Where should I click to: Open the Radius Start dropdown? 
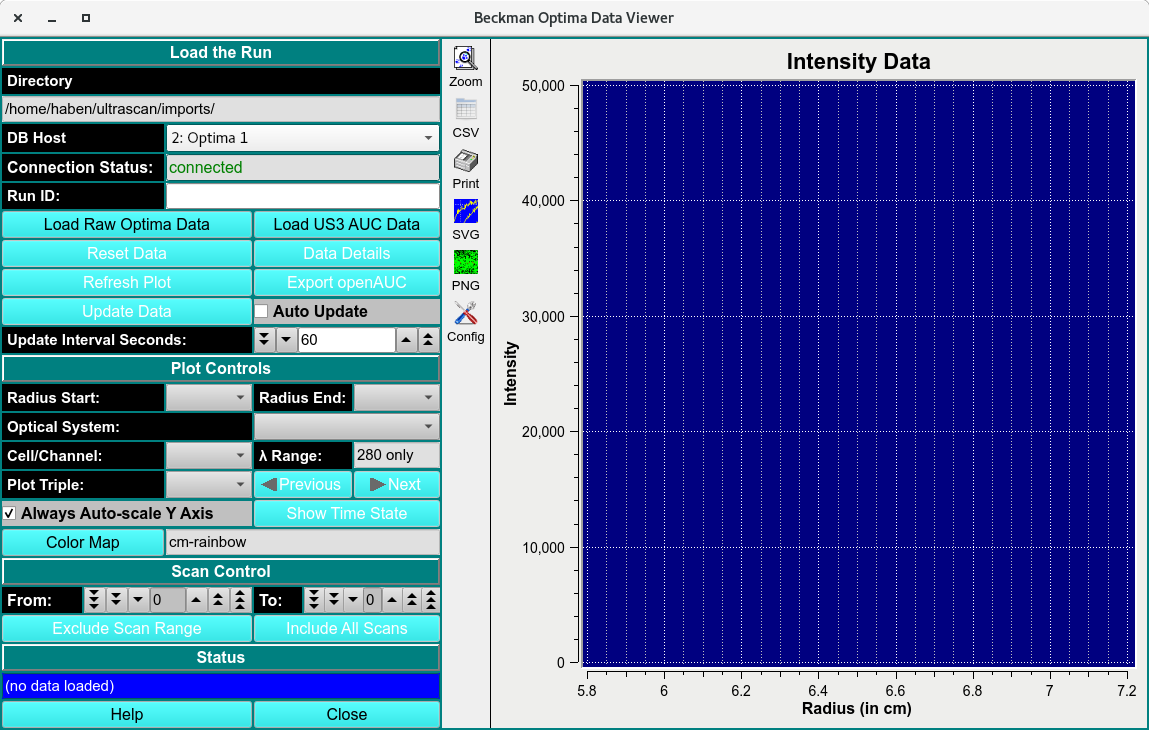(x=208, y=398)
